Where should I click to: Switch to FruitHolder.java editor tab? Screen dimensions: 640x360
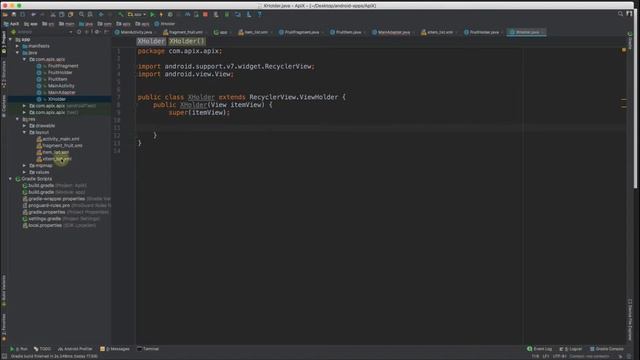pos(483,32)
